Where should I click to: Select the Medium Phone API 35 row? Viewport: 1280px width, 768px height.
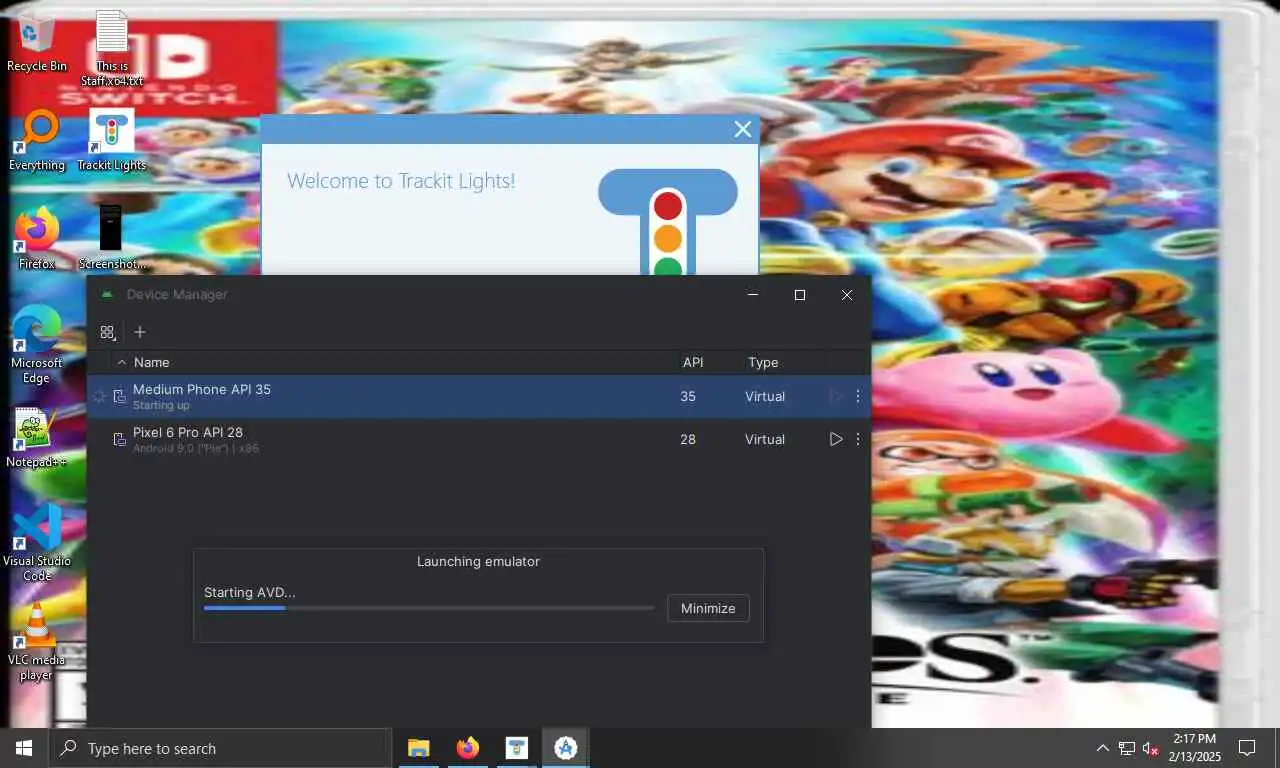(478, 397)
